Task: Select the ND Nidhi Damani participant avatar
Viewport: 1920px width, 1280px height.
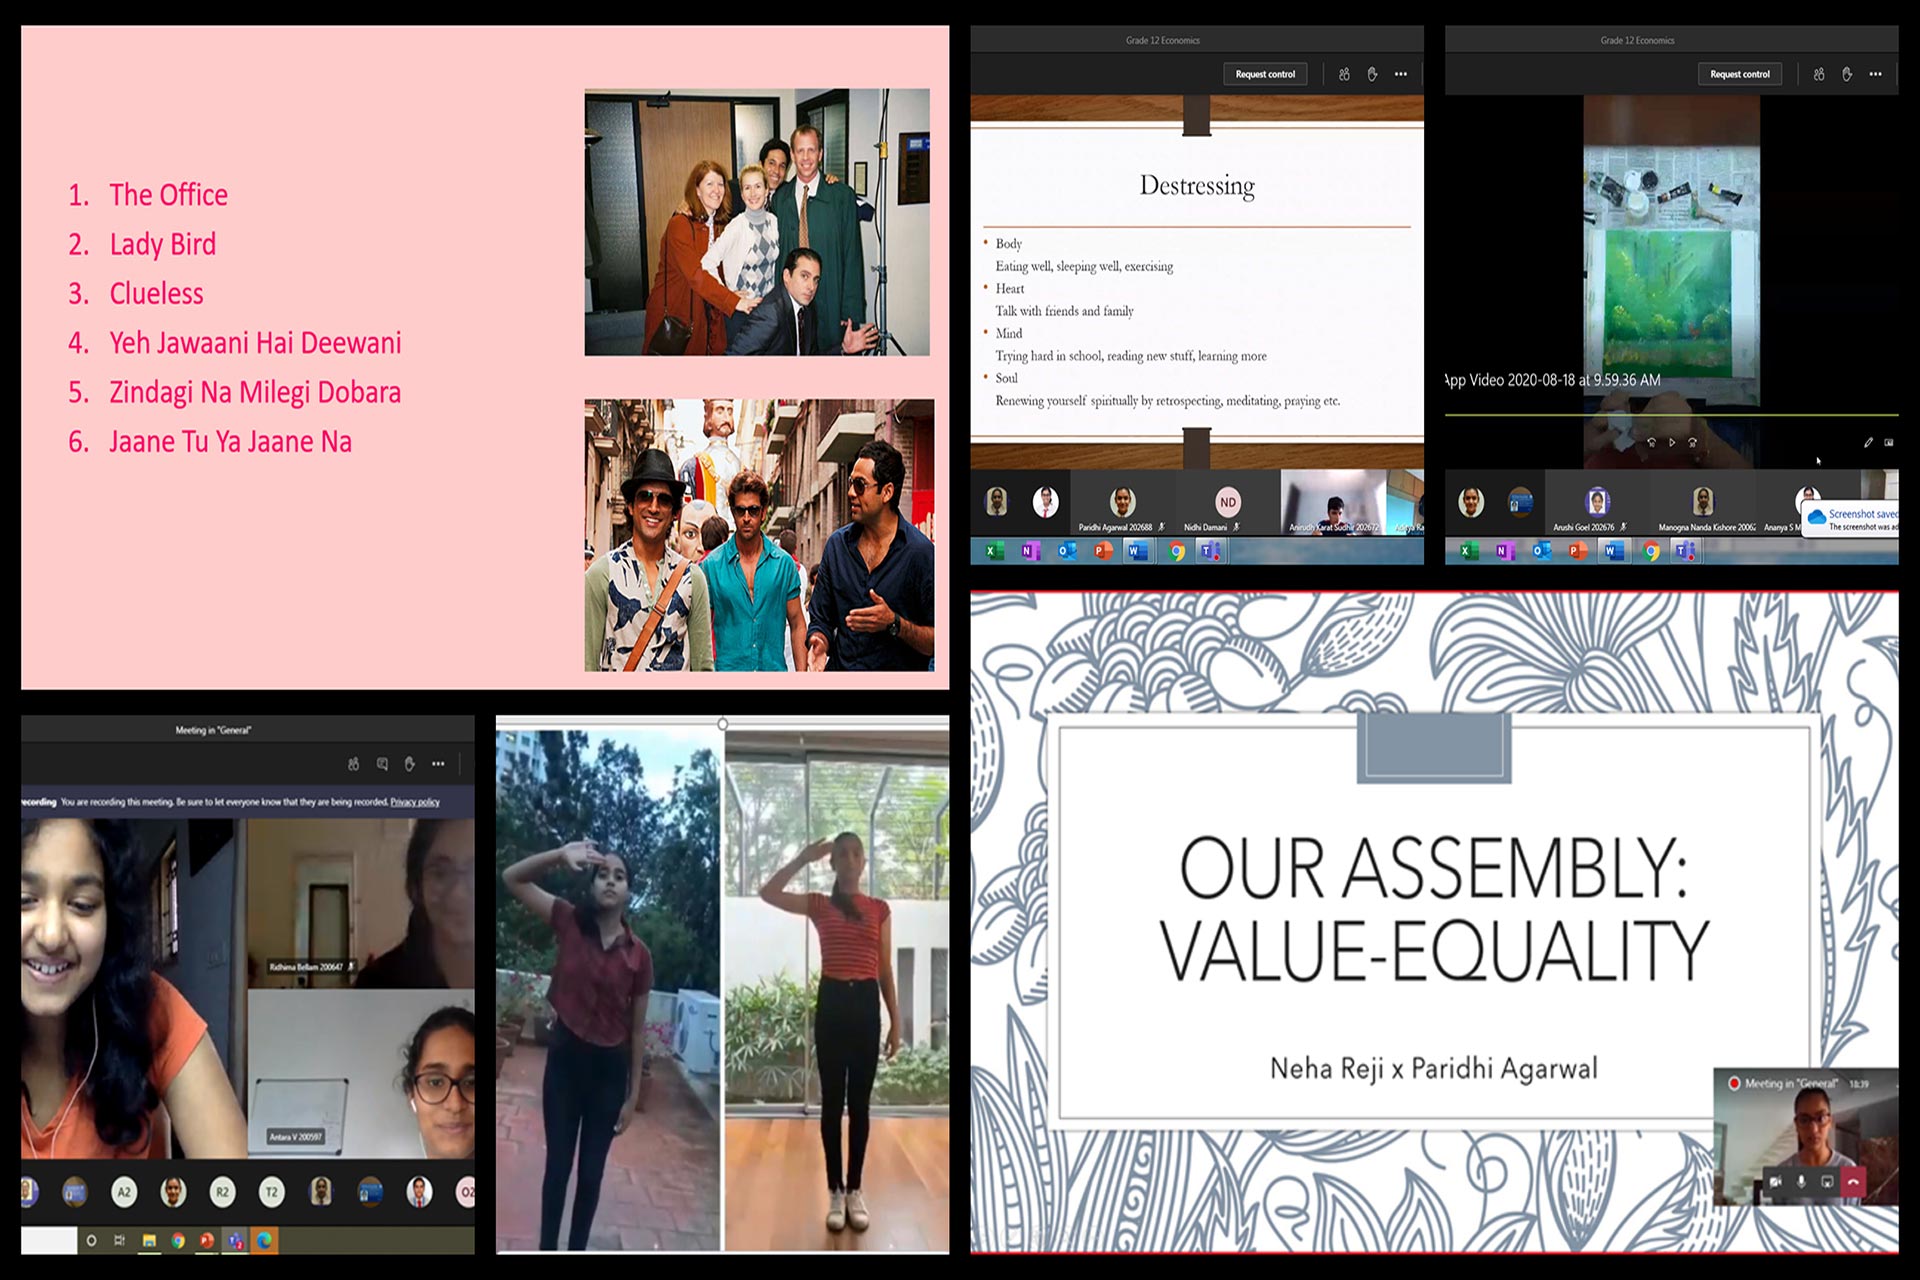Action: click(1227, 503)
